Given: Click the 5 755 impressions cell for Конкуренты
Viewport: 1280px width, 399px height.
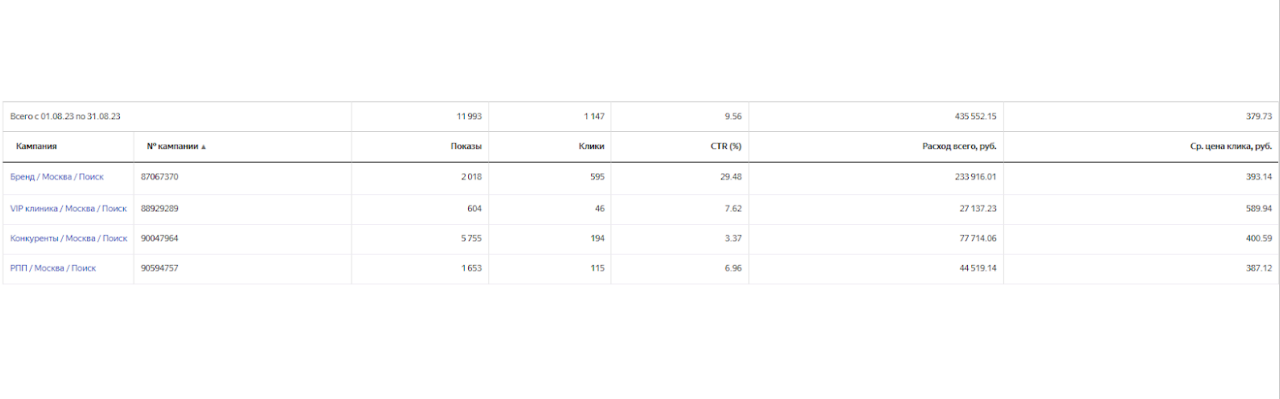Looking at the screenshot, I should coord(472,238).
